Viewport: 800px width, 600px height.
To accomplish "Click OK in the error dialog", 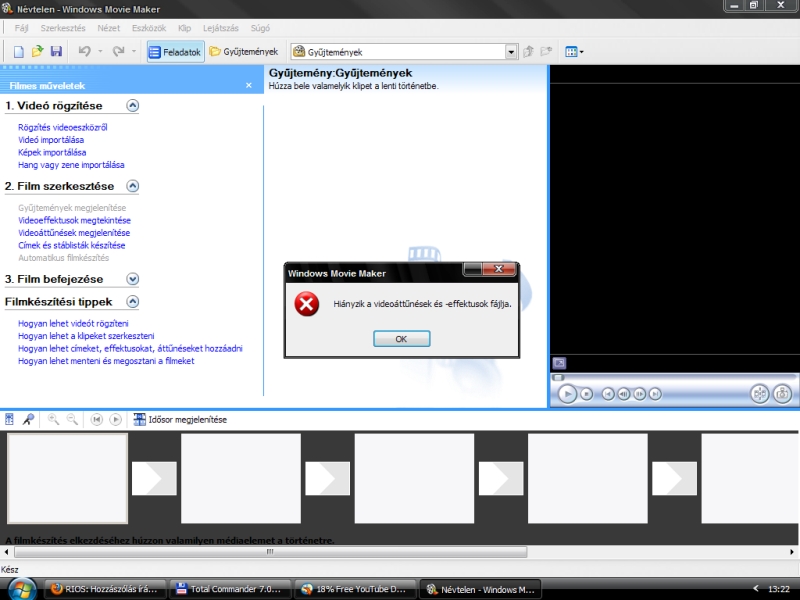I will coord(402,339).
